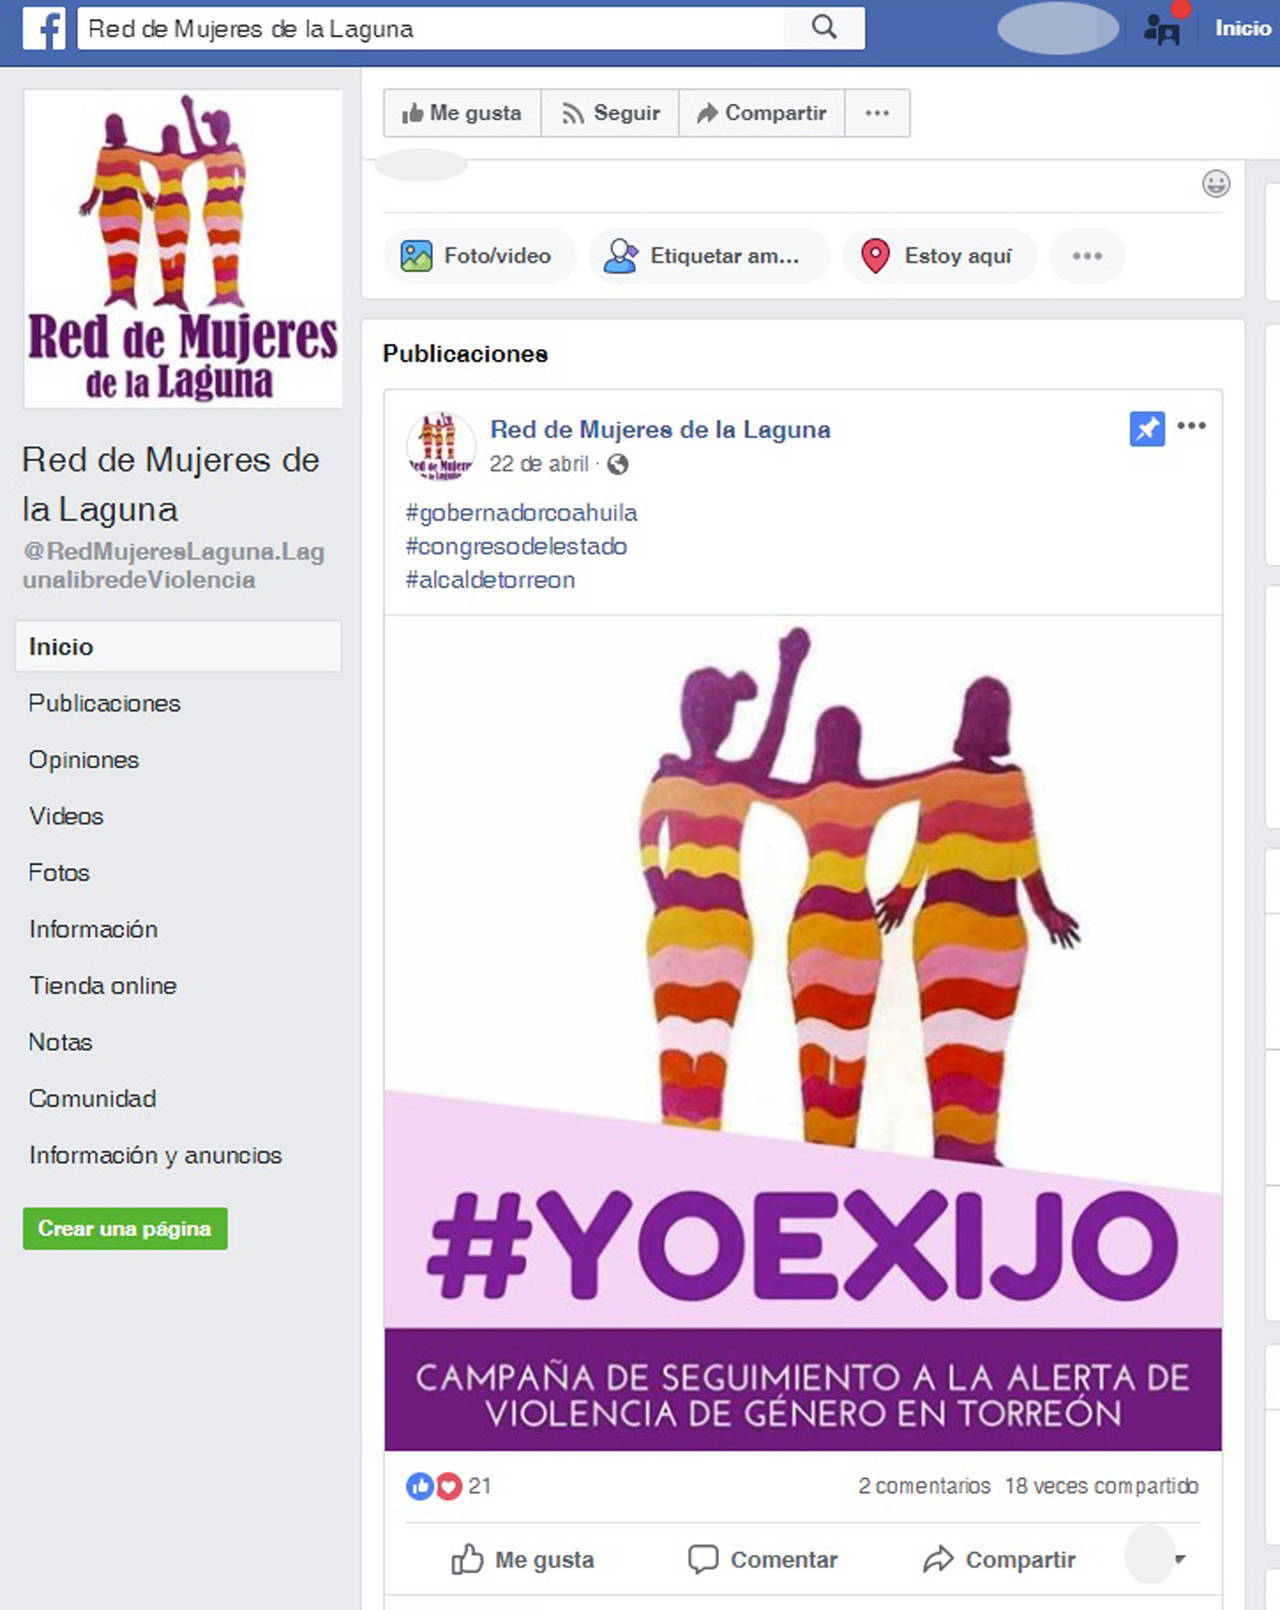Expand more composer options ellipsis
This screenshot has width=1280, height=1610.
pos(1087,256)
